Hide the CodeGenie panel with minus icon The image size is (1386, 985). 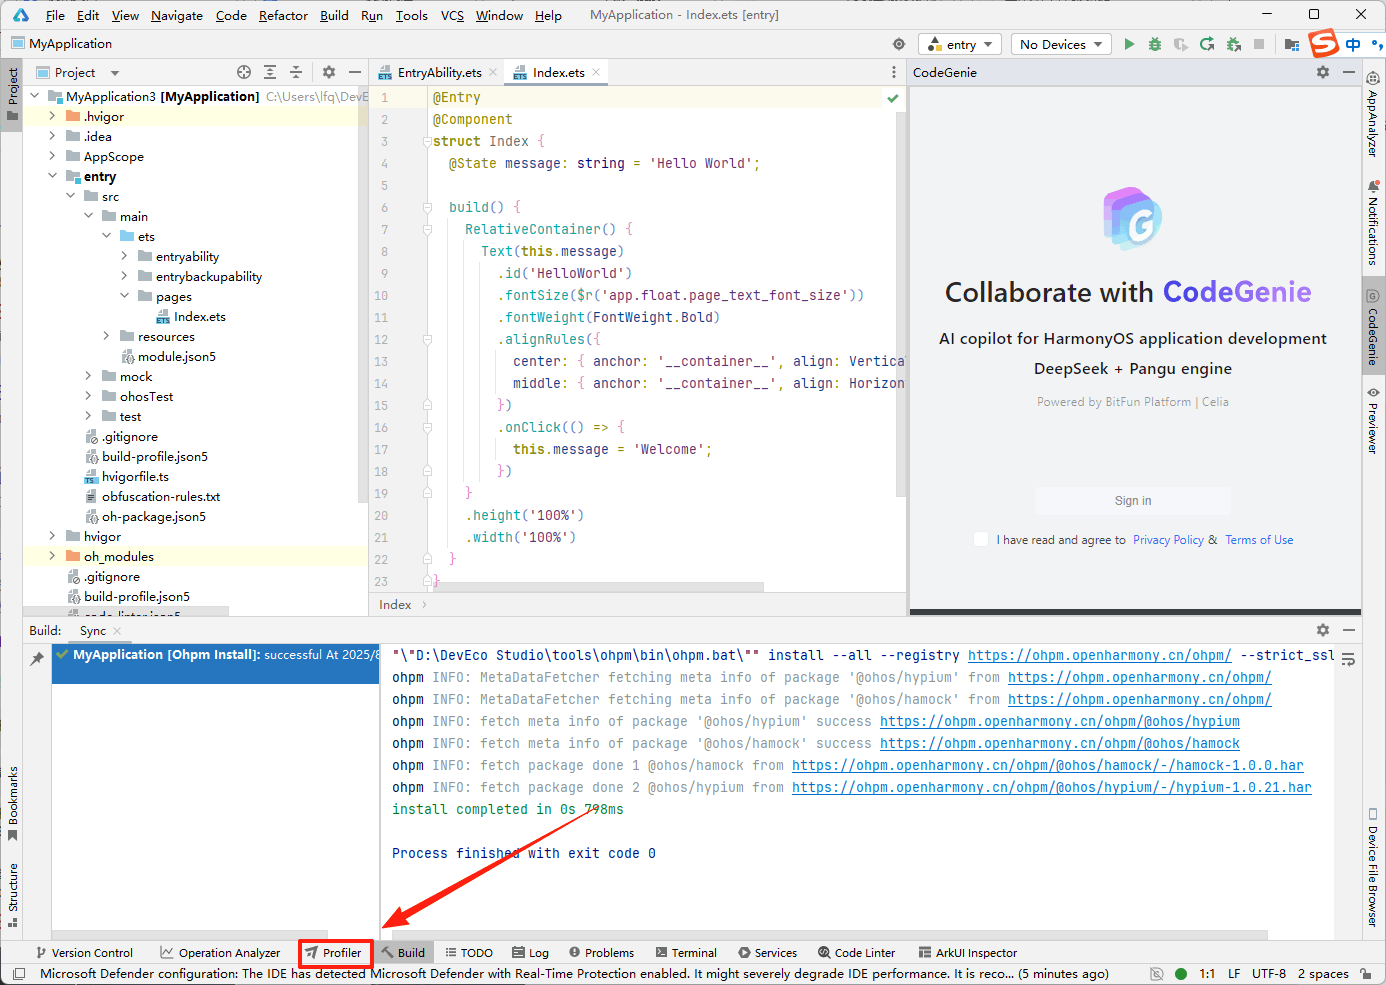pyautogui.click(x=1349, y=72)
